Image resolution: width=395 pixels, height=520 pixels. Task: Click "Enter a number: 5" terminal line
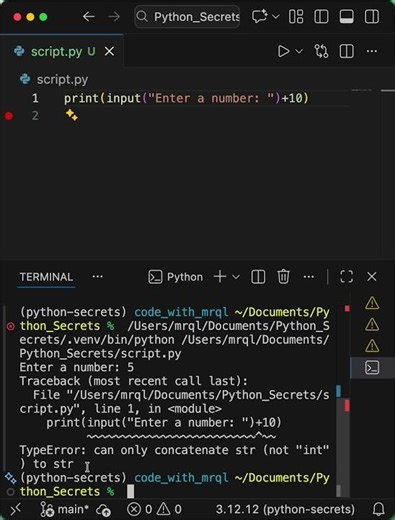tap(77, 367)
